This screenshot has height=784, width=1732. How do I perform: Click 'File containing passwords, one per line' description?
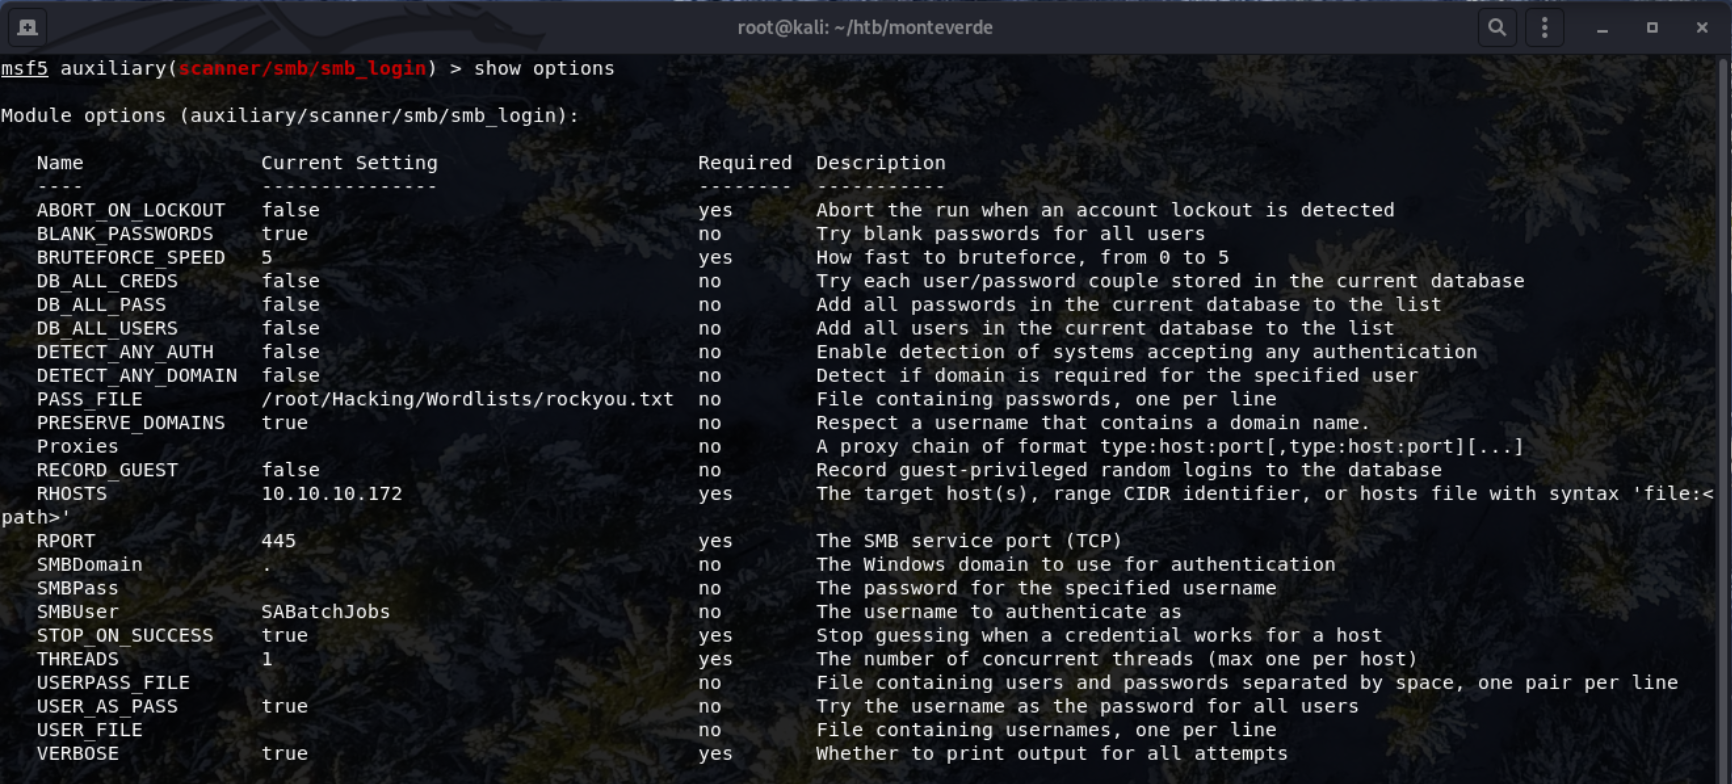coord(1046,399)
